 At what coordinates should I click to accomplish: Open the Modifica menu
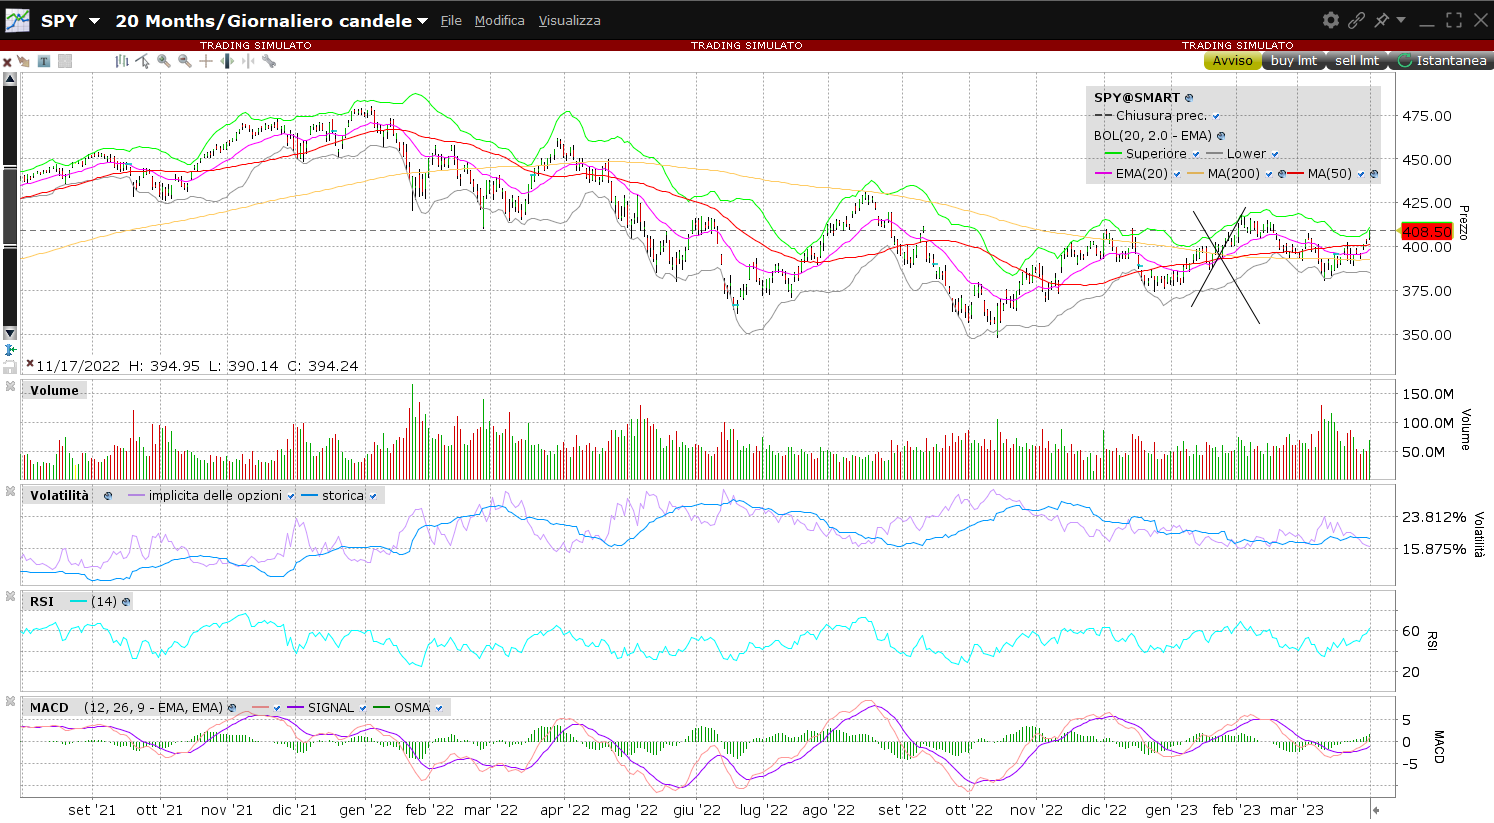point(500,21)
